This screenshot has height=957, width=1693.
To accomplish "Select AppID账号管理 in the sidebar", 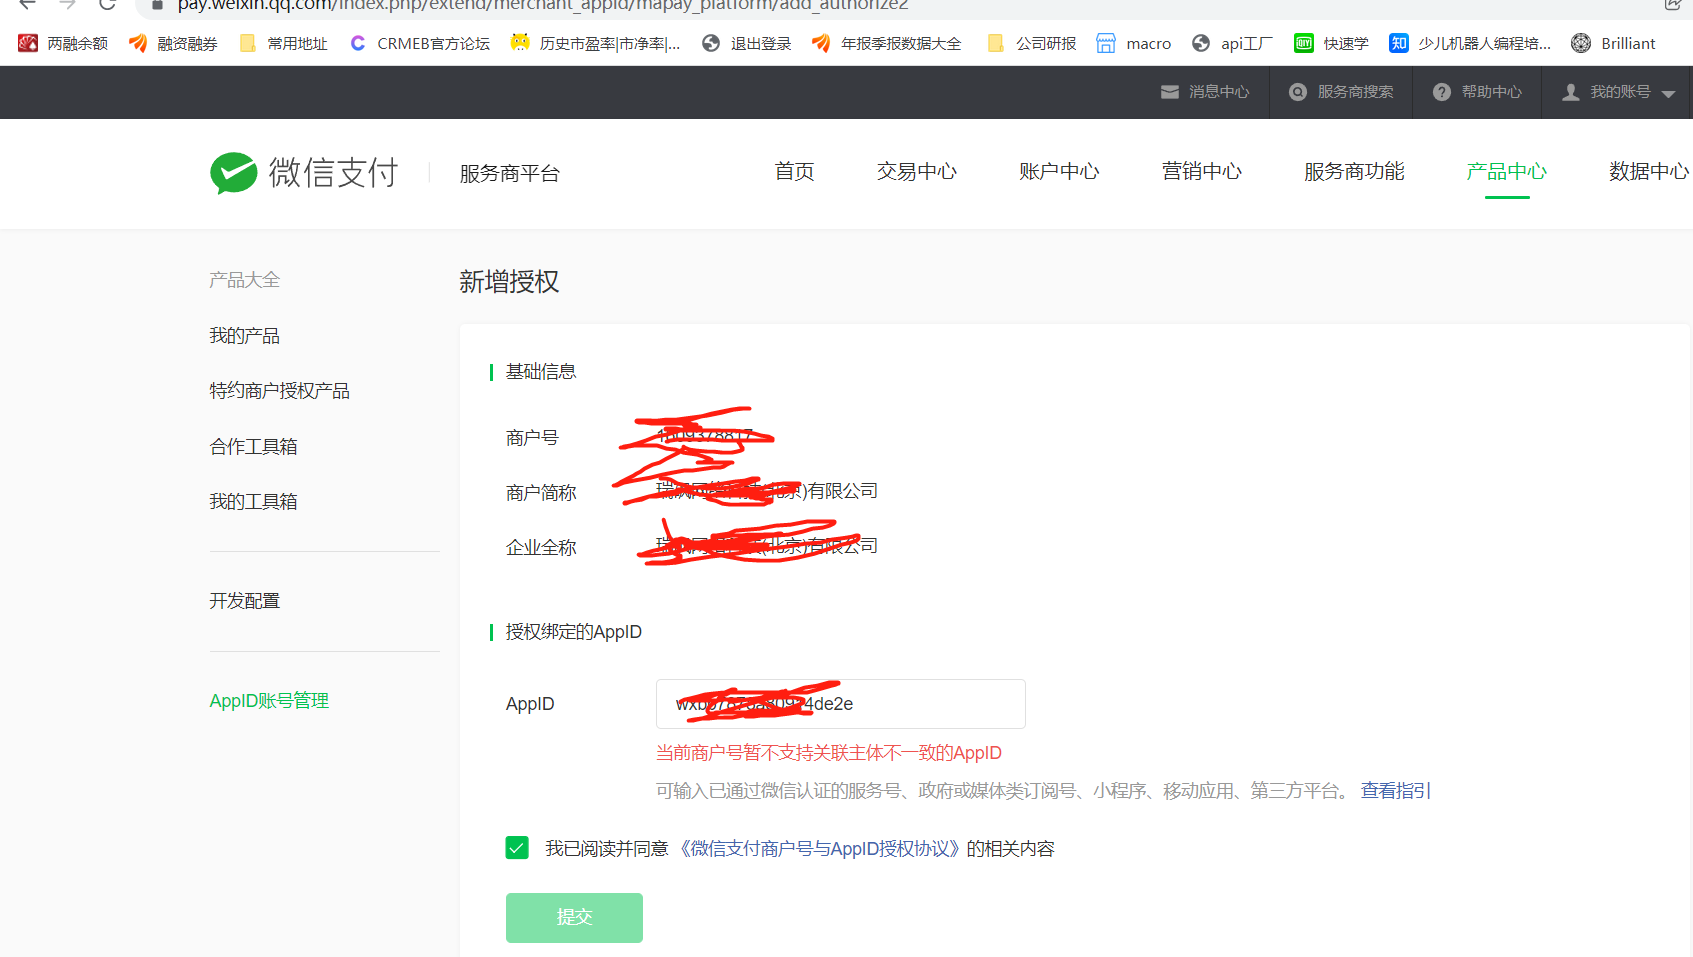I will pos(269,701).
